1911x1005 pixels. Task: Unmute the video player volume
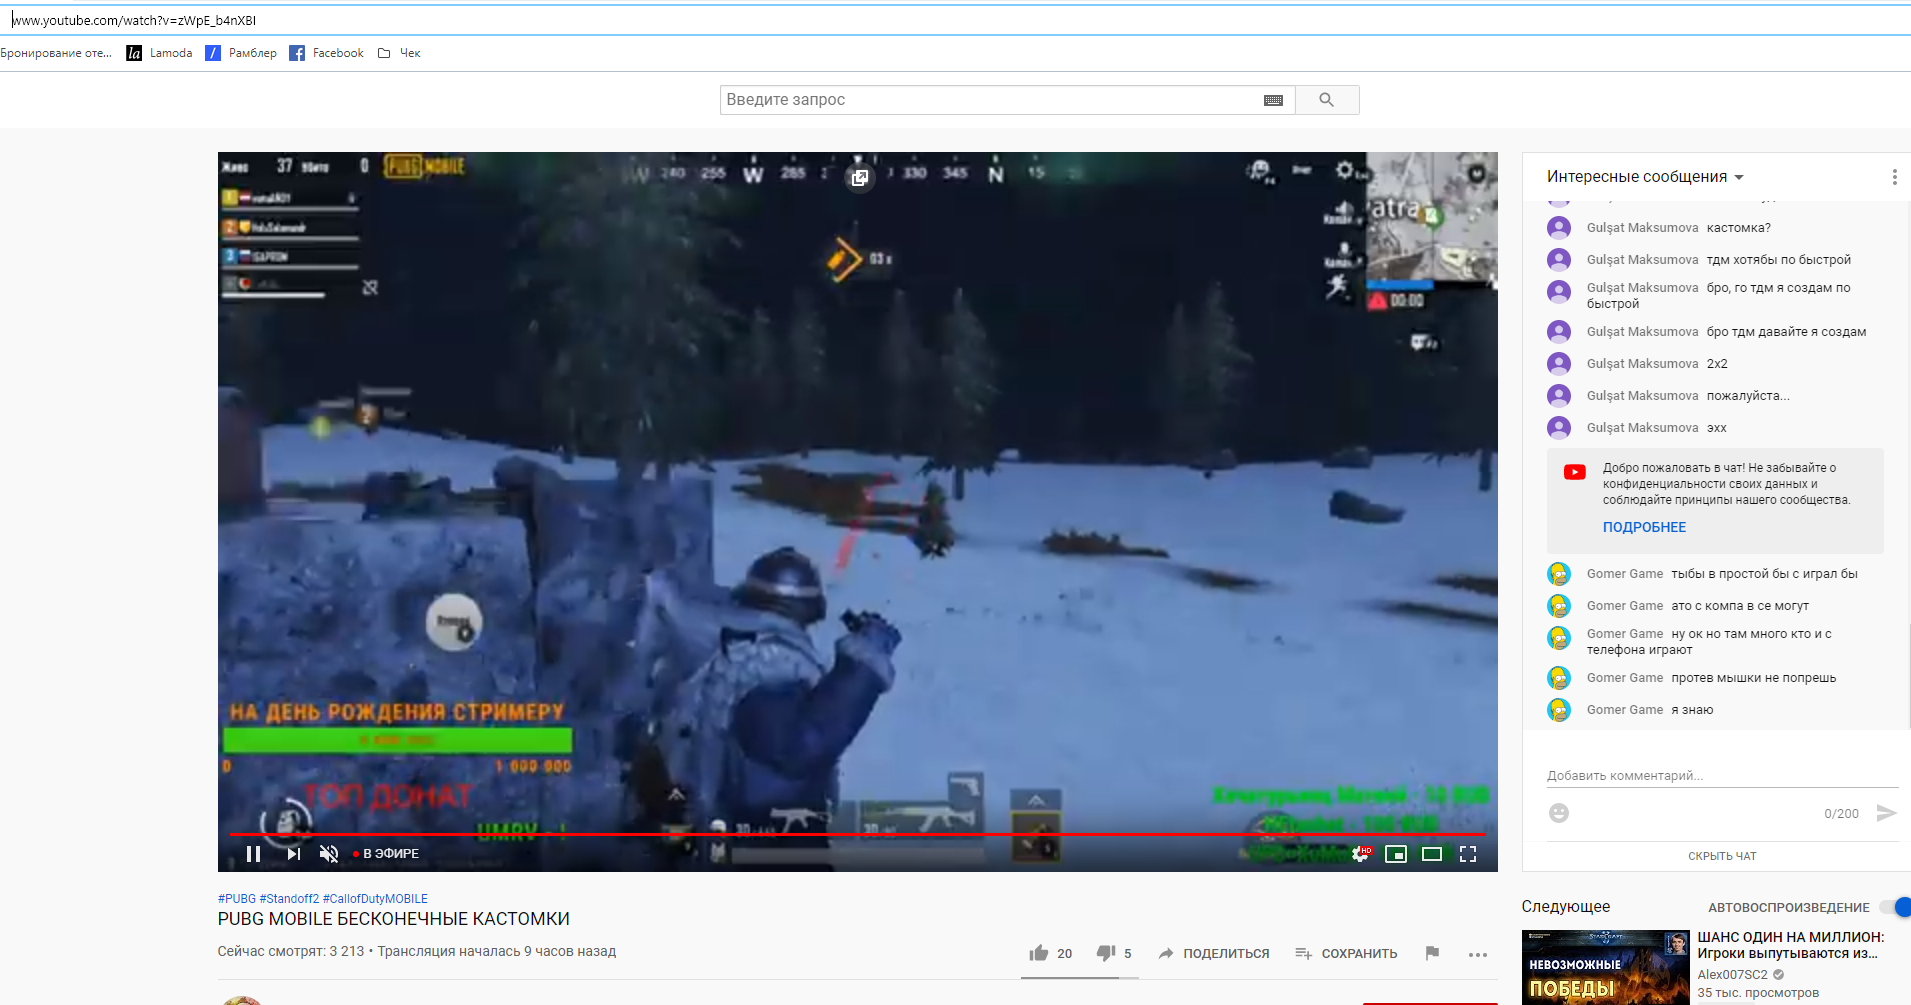tap(329, 854)
